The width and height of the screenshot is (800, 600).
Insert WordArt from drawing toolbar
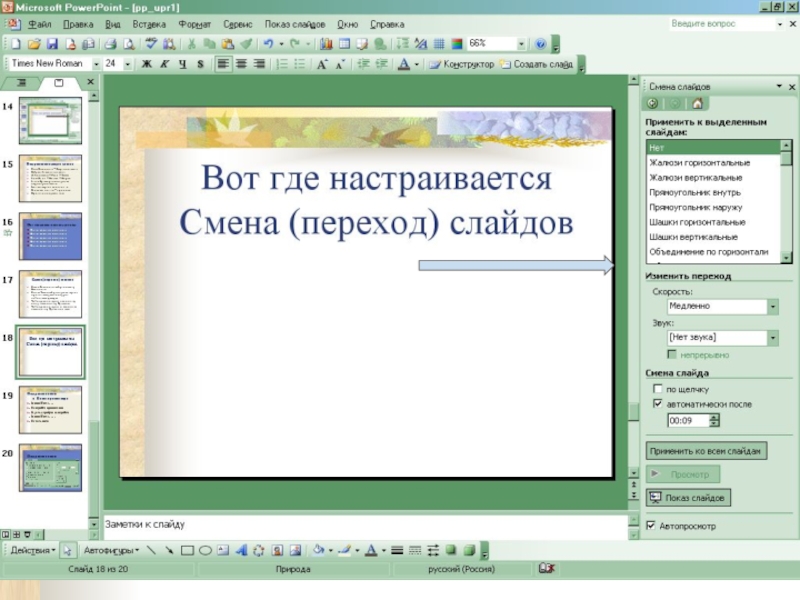click(x=241, y=549)
